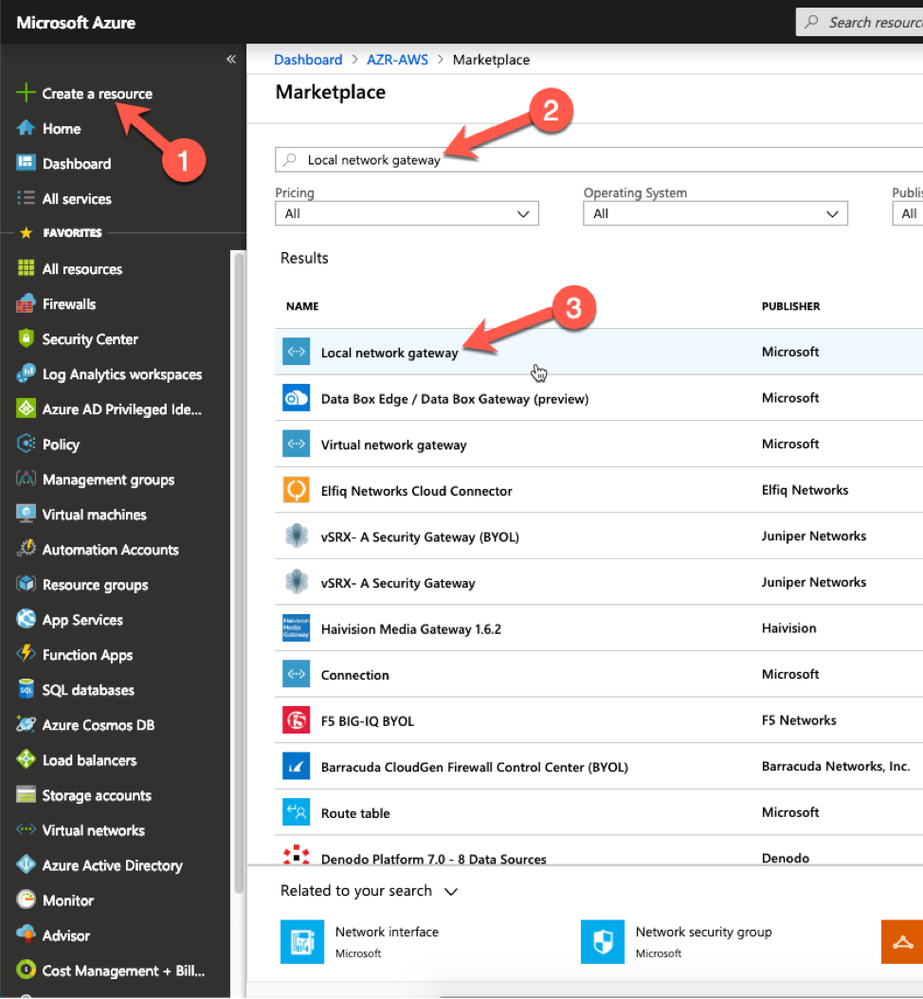923x999 pixels.
Task: Open the Network interface related tile
Action: [x=360, y=941]
